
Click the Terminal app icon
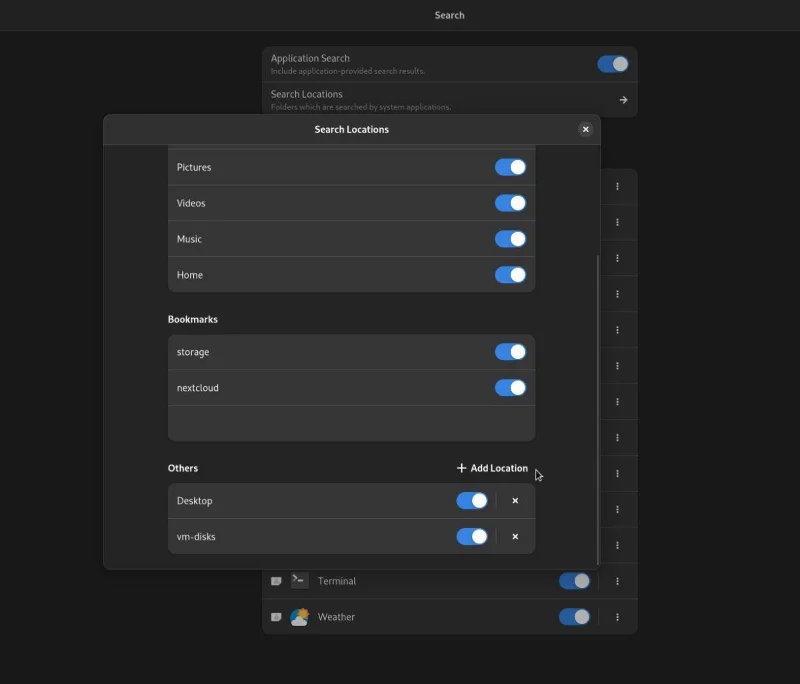coord(299,580)
